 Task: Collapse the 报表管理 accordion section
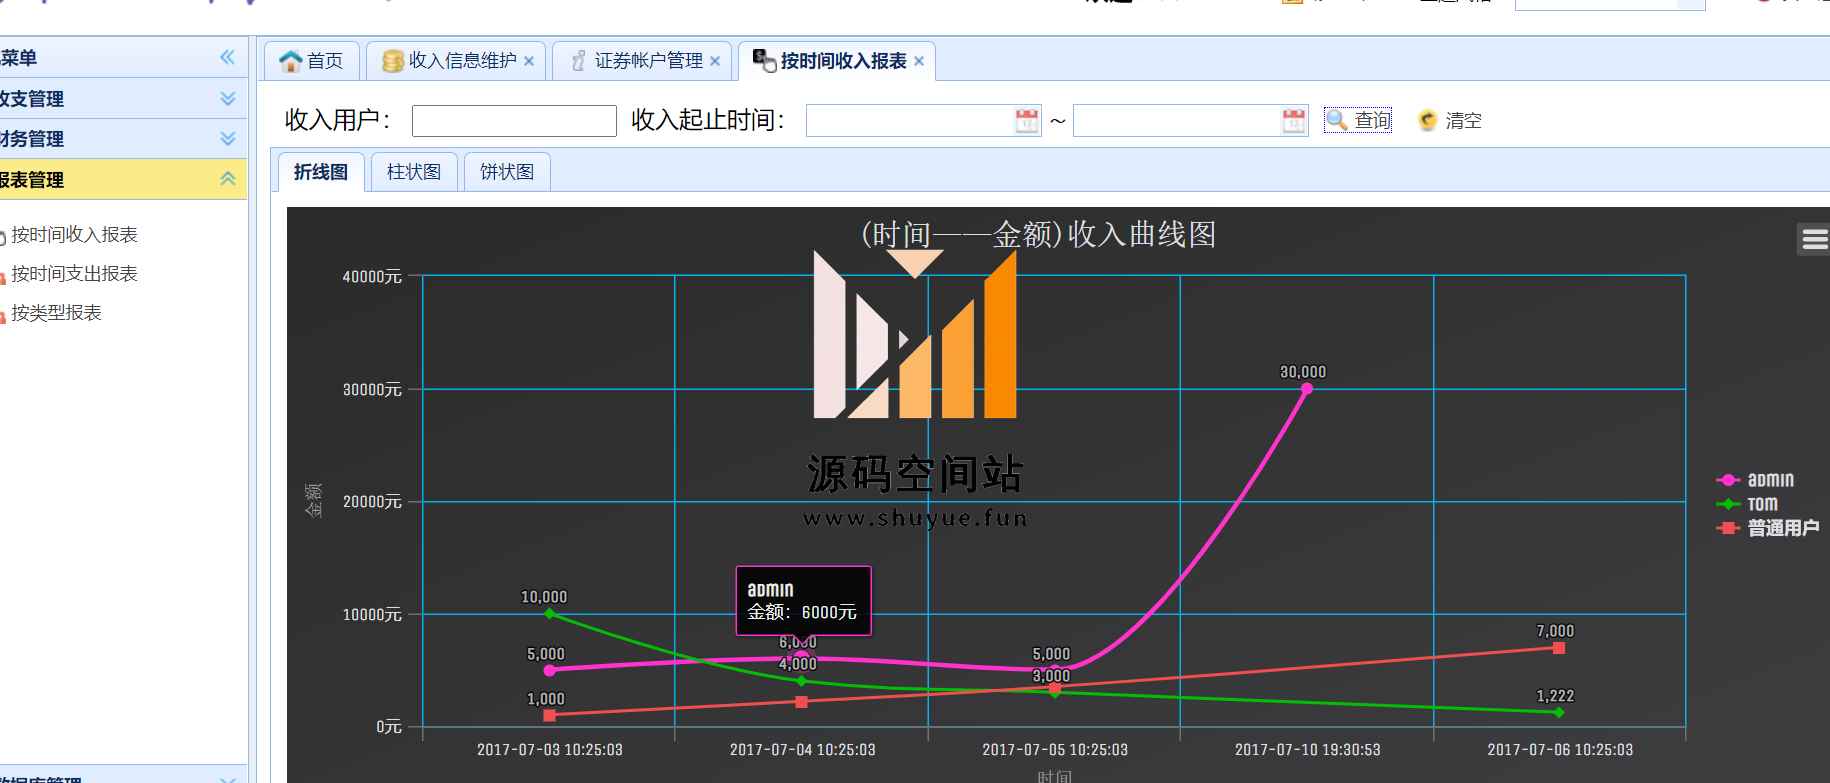pos(123,179)
